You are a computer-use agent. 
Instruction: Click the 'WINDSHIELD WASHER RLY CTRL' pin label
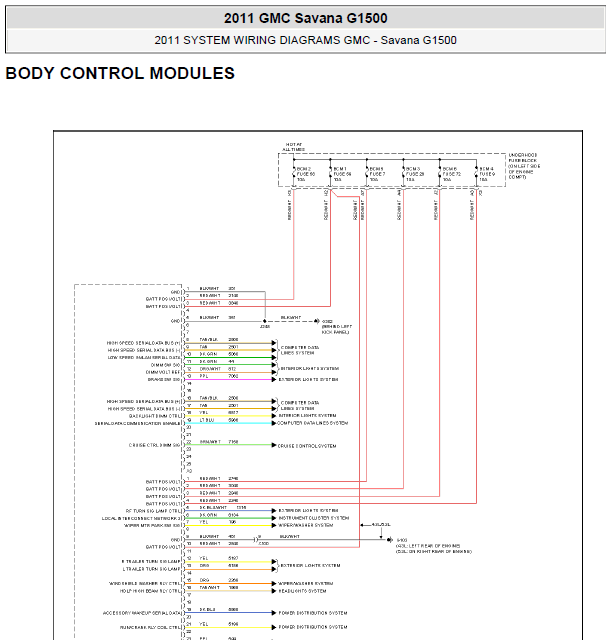144,584
